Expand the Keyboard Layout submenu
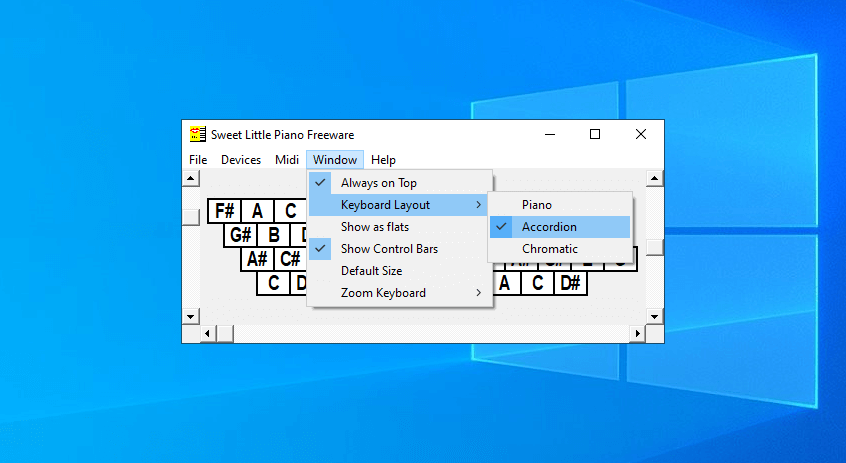Viewport: 846px width, 463px height. (400, 205)
